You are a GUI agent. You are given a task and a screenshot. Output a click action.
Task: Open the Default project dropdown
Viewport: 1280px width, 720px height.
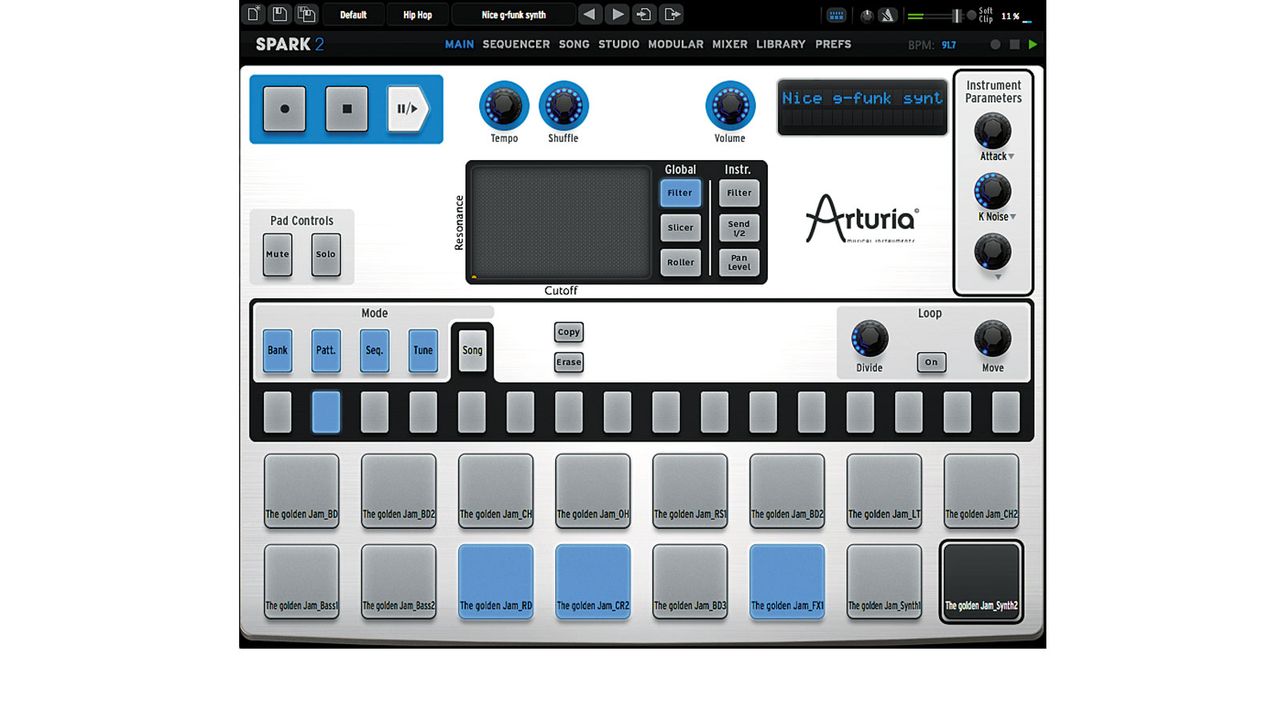coord(353,15)
